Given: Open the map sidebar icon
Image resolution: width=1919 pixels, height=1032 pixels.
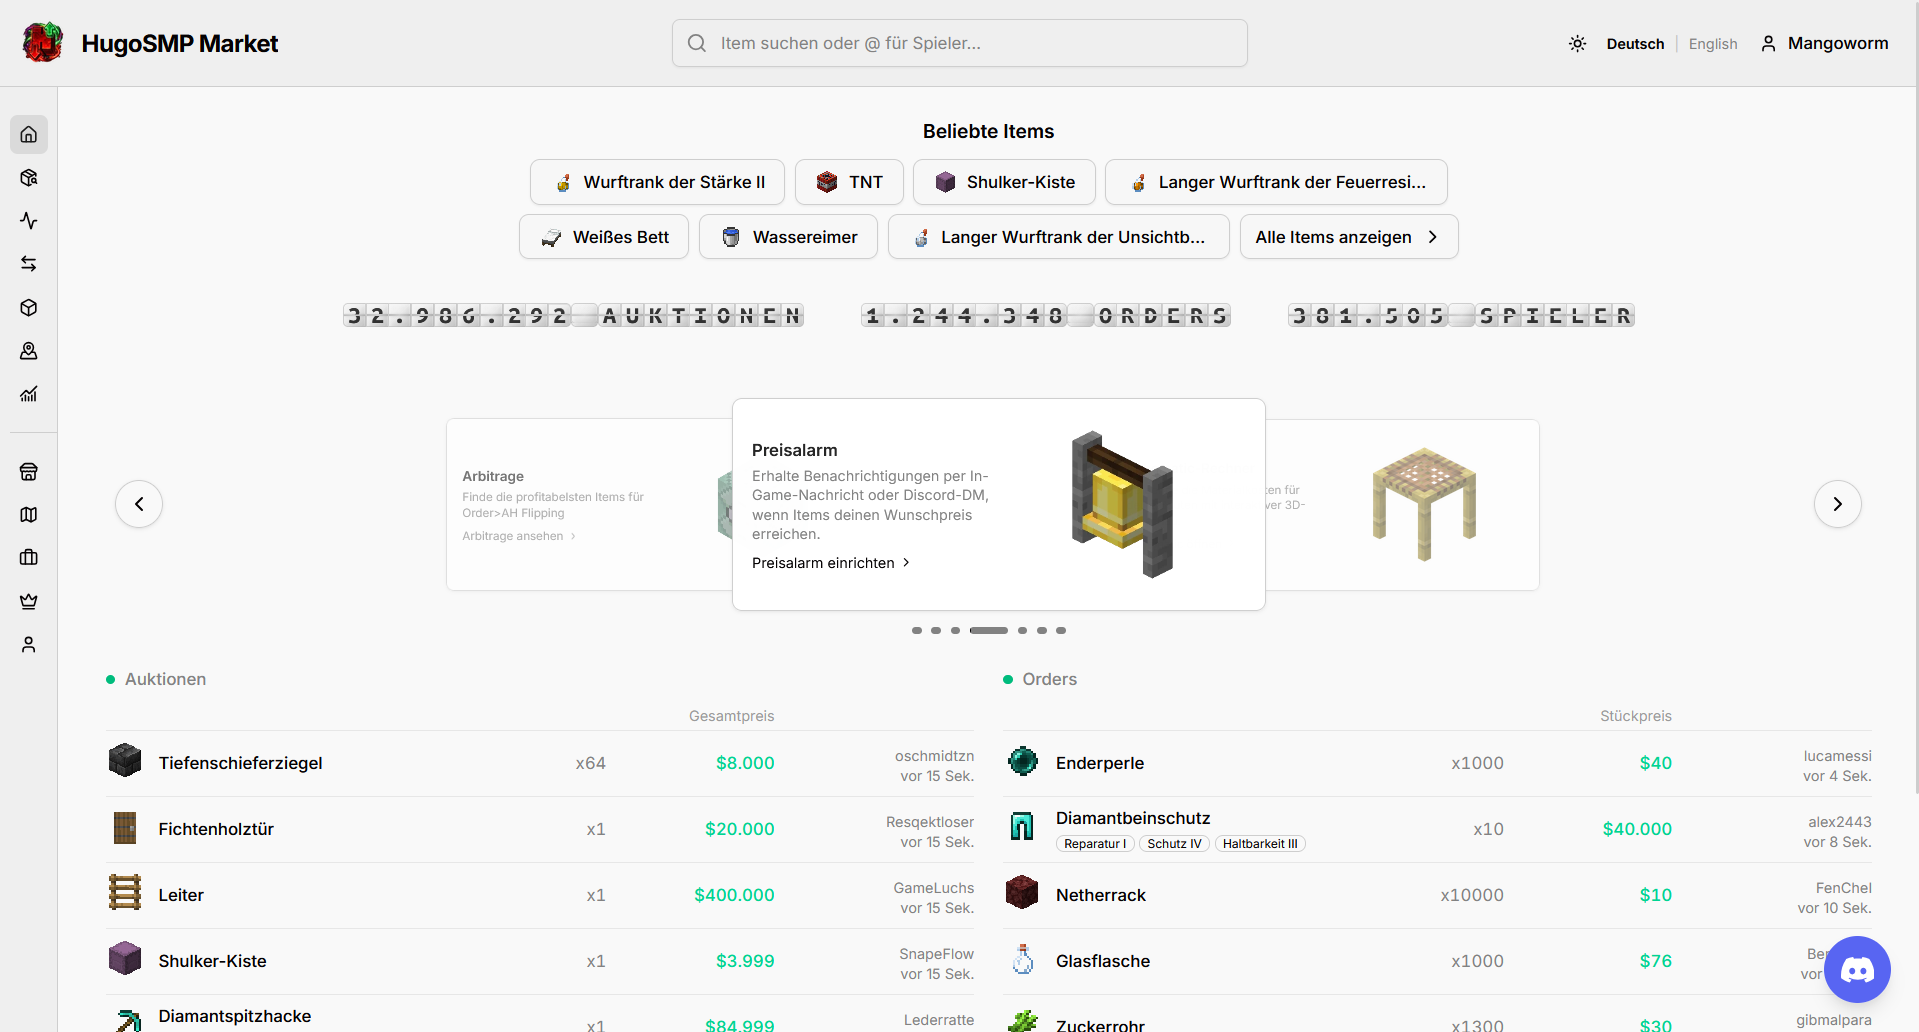Looking at the screenshot, I should [x=29, y=515].
